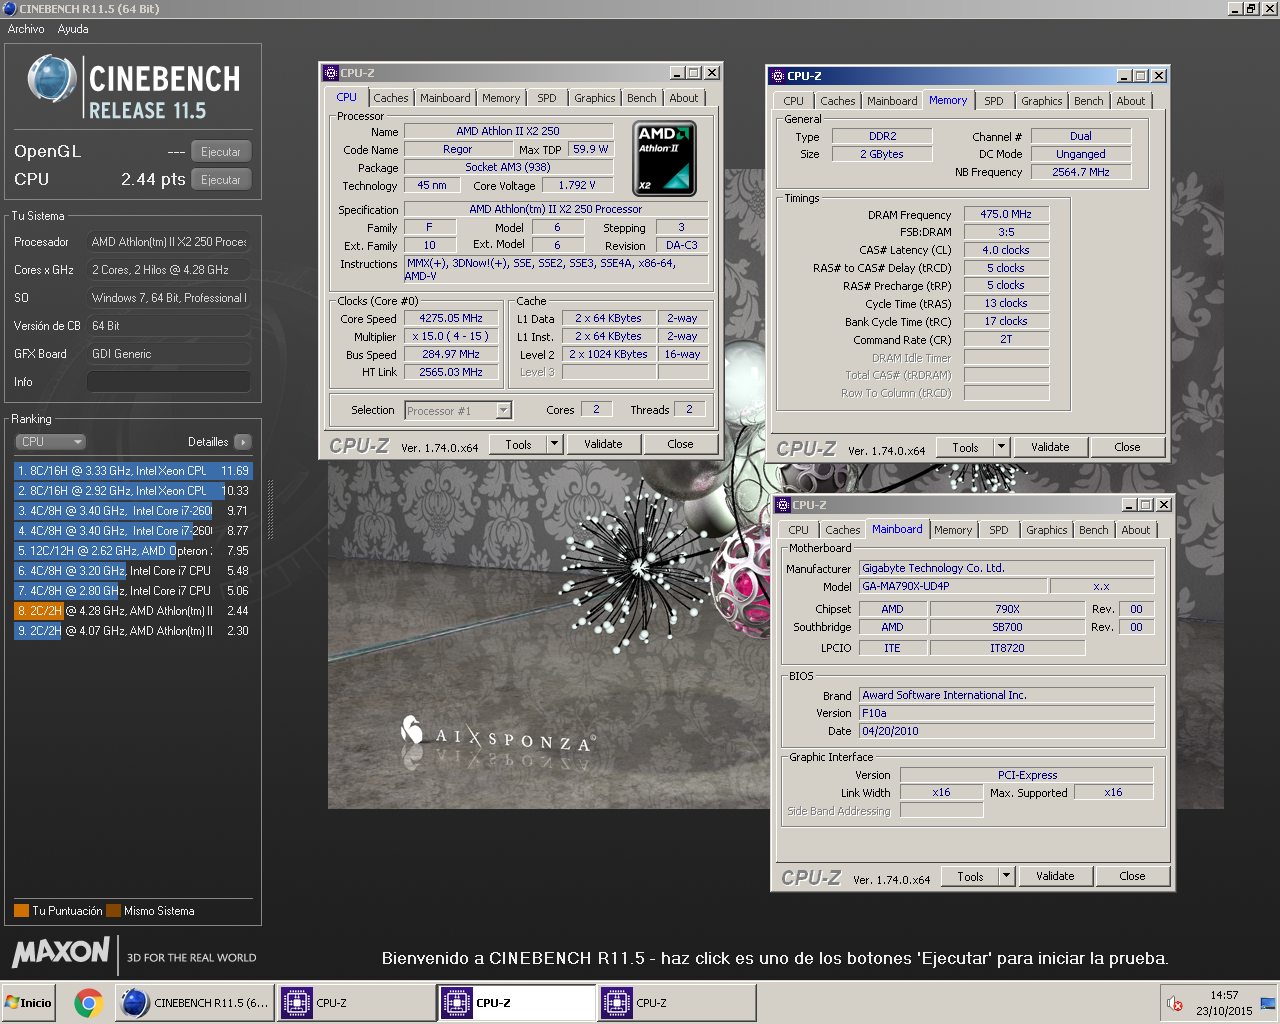The height and width of the screenshot is (1024, 1280).
Task: Open Bench tab in the Mainboard window
Action: click(x=1094, y=530)
